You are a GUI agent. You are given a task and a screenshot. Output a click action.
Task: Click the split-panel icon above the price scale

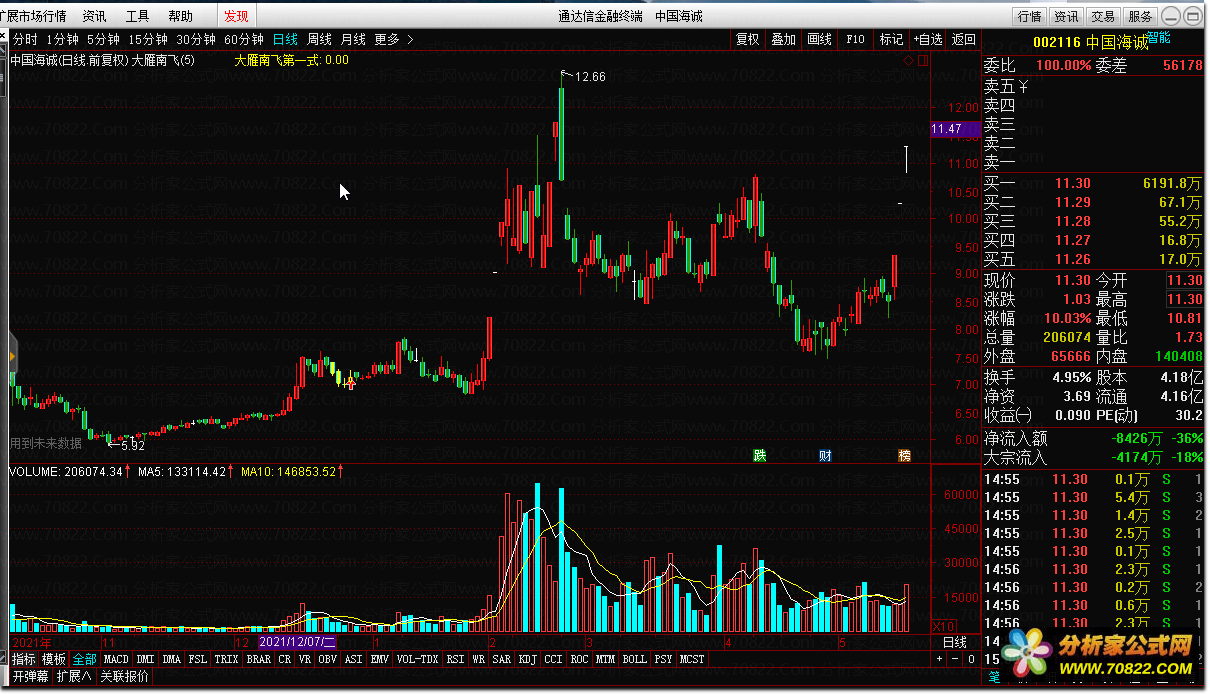point(922,60)
